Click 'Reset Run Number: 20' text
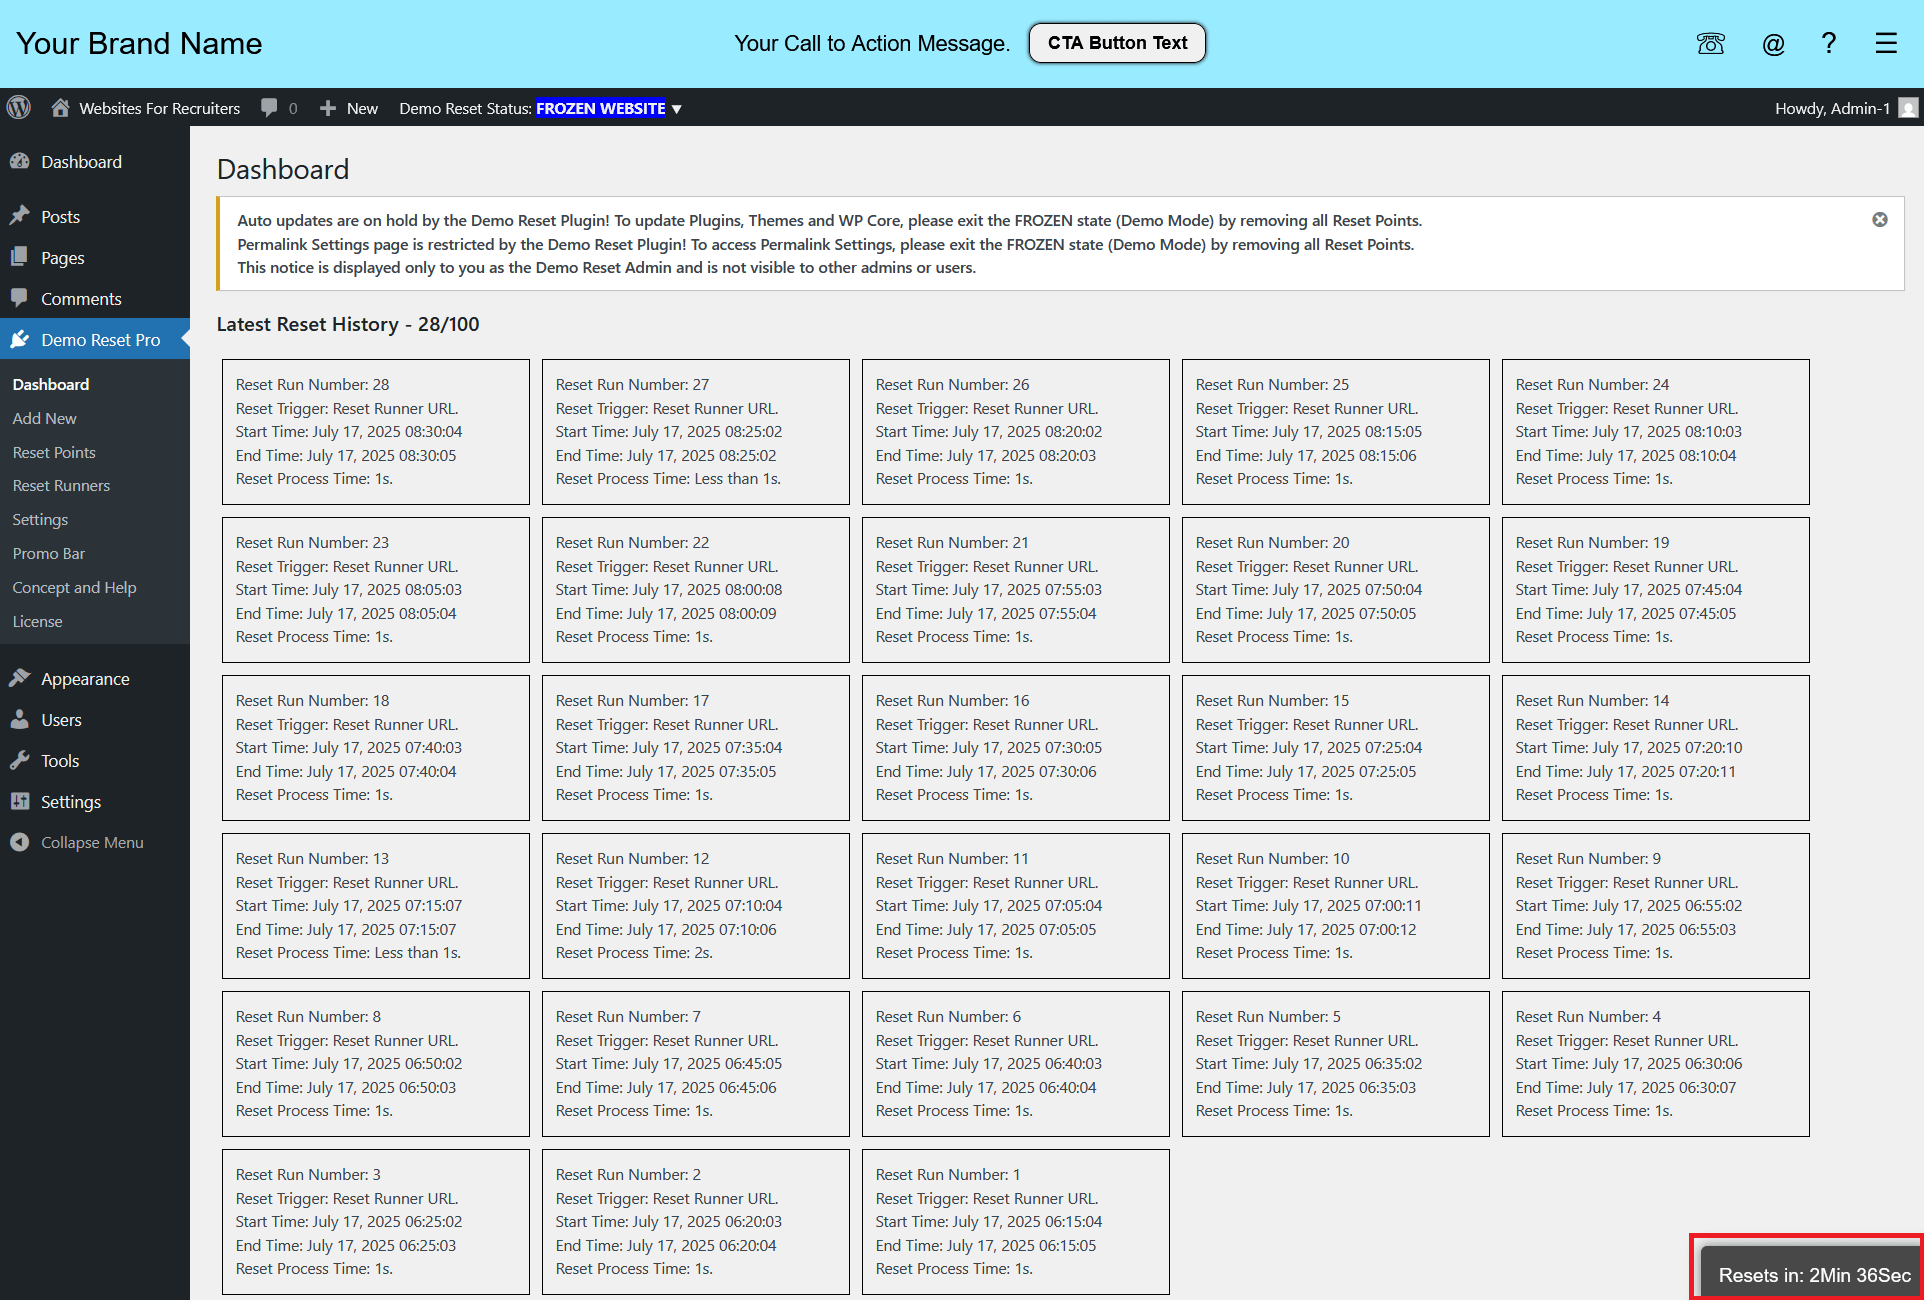This screenshot has height=1300, width=1924. [1272, 542]
